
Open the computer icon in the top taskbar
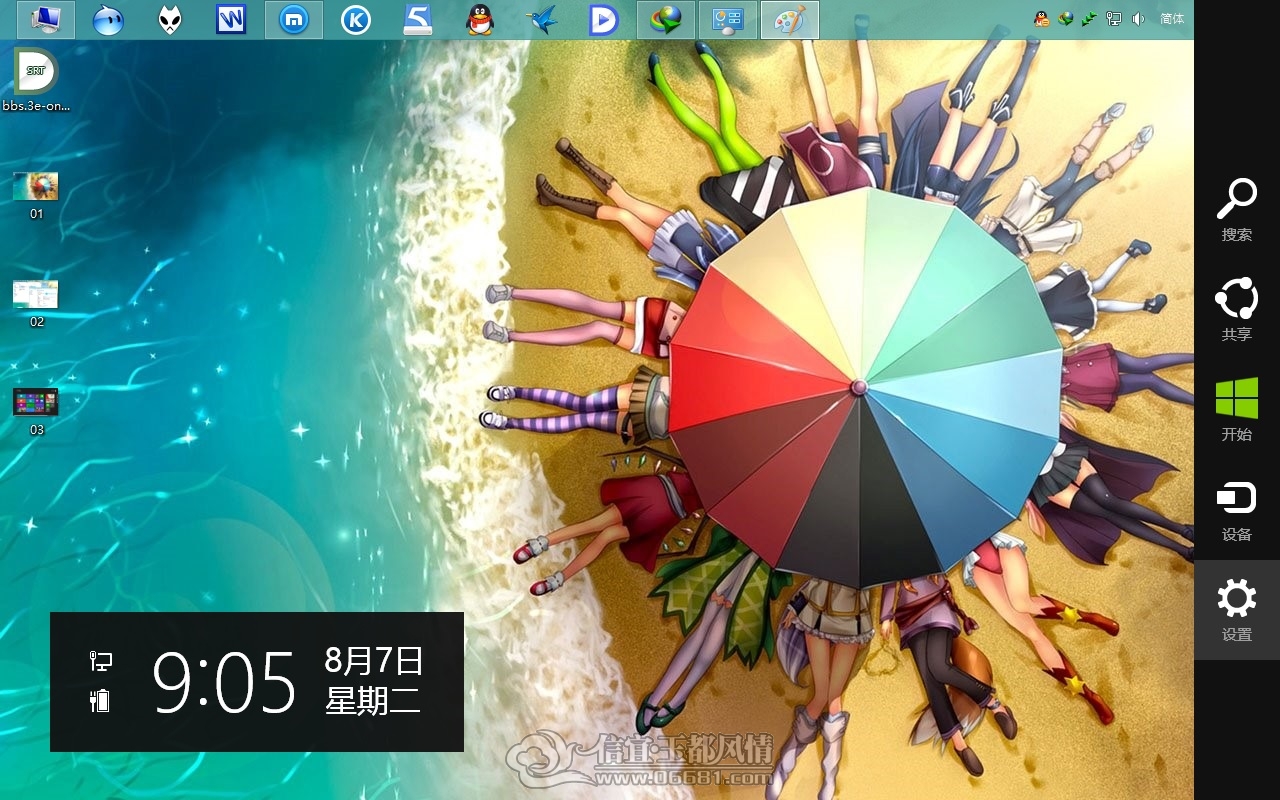46,19
